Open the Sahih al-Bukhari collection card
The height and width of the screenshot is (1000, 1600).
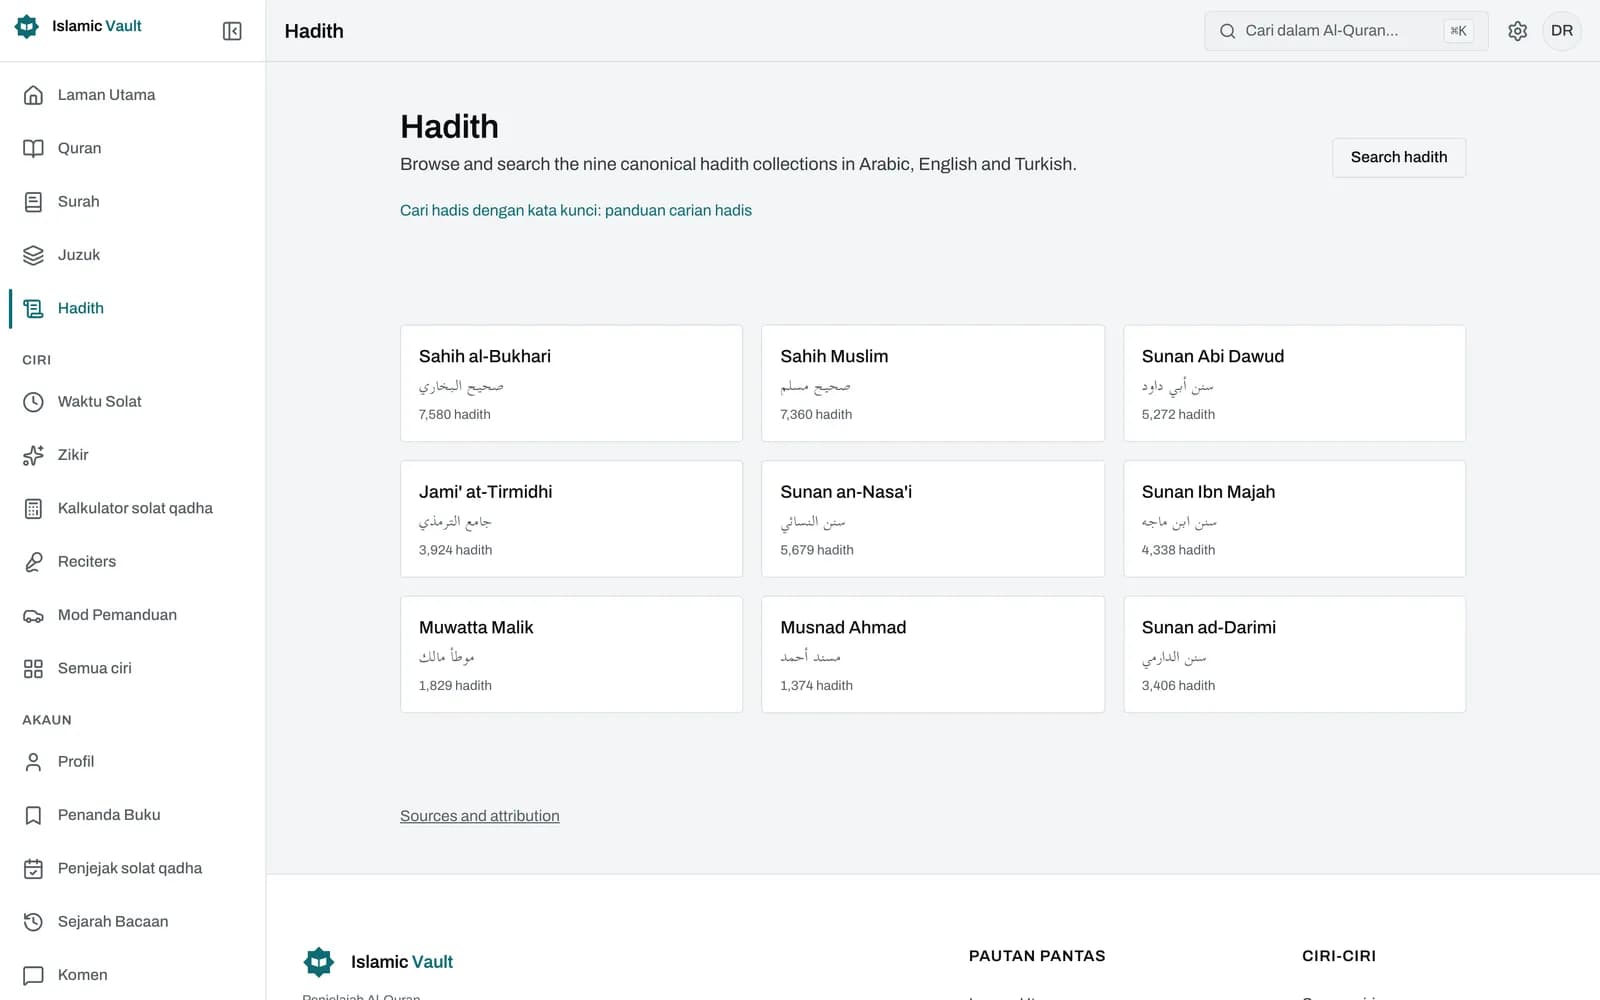coord(571,383)
